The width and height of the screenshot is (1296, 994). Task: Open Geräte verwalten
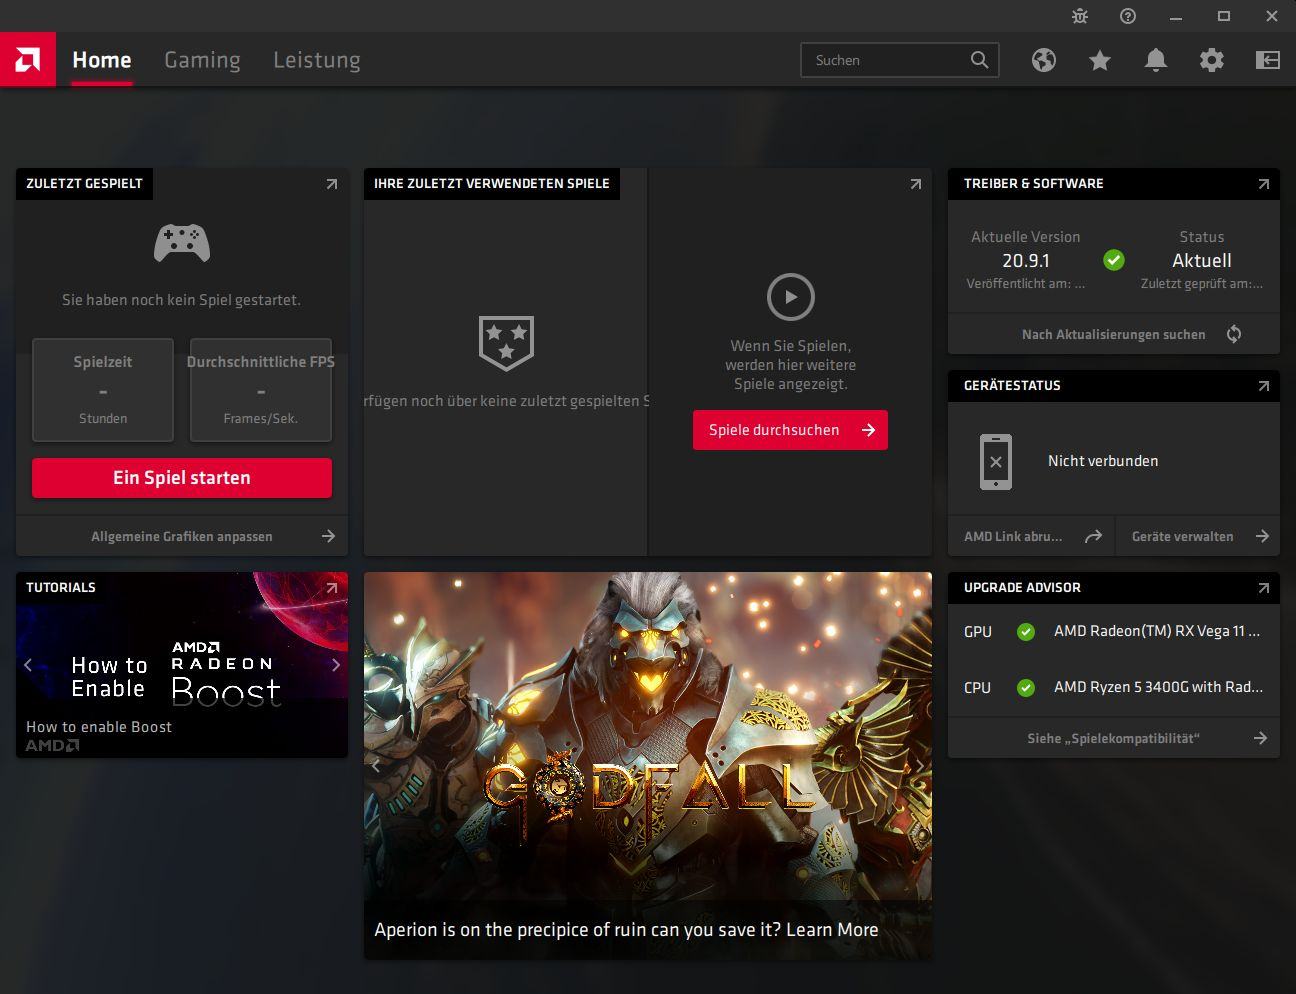tap(1182, 537)
